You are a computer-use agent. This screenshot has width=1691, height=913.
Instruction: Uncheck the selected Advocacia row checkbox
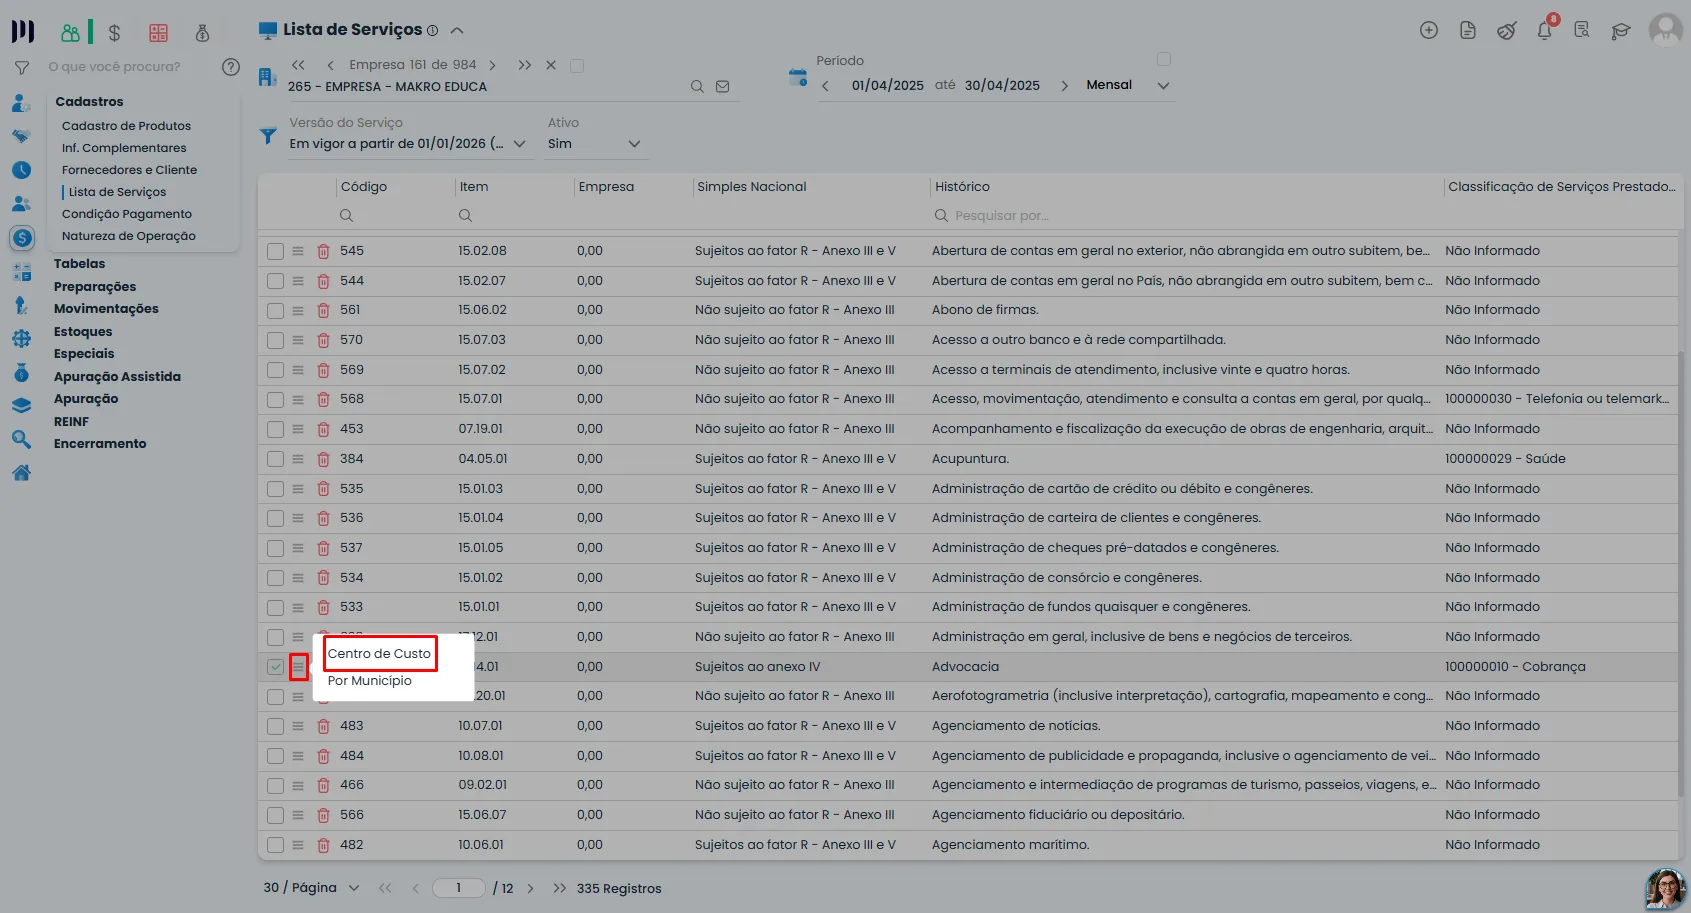[275, 667]
